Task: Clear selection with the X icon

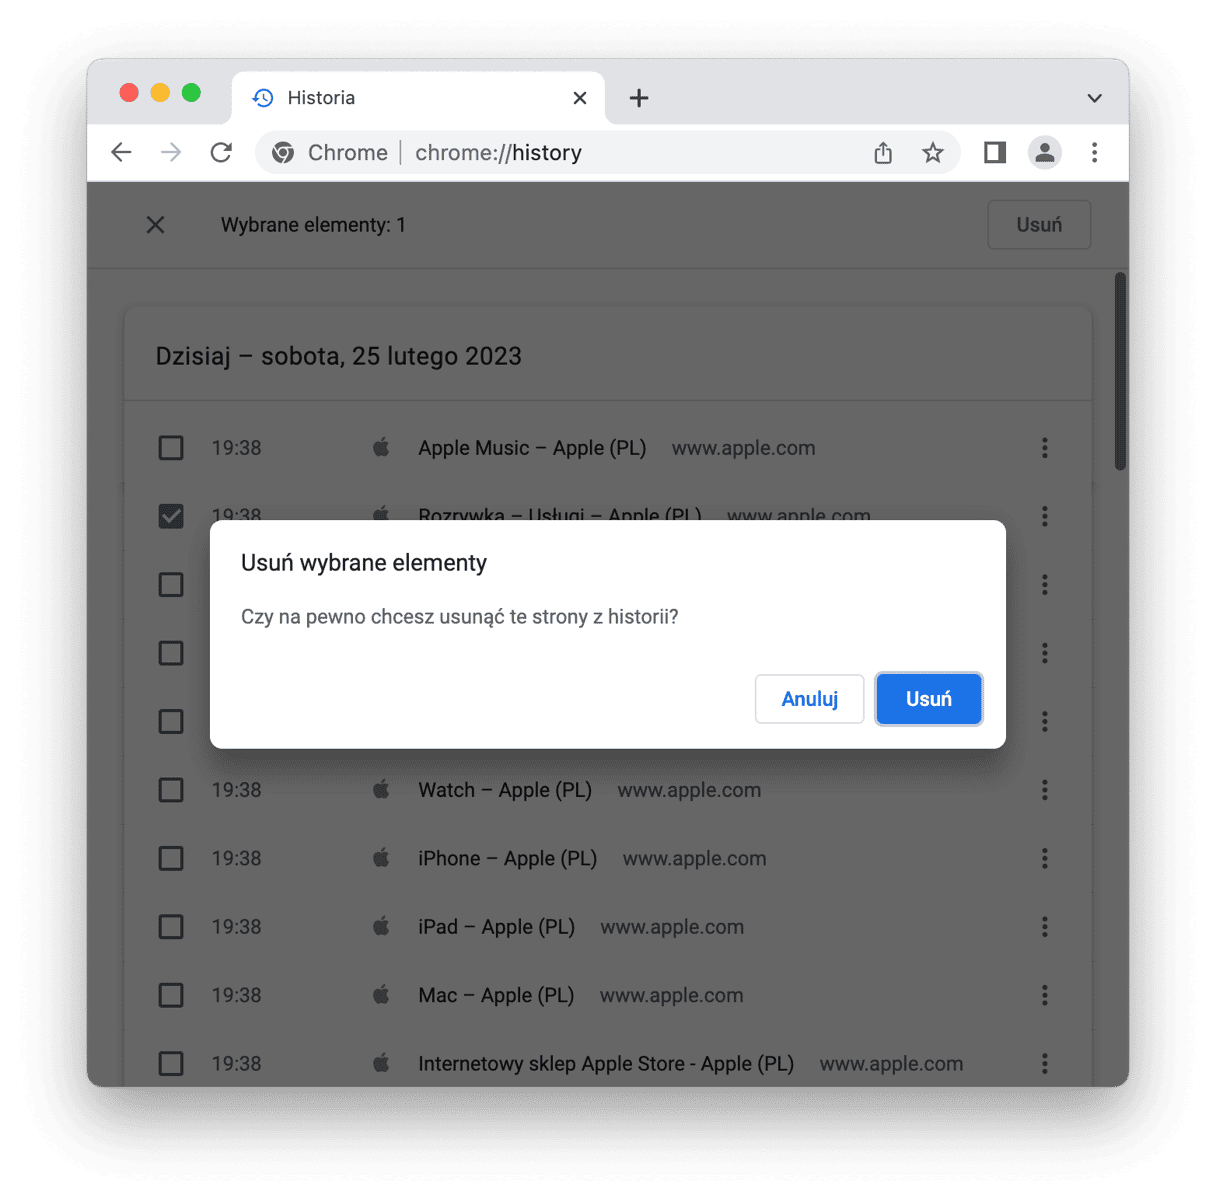Action: coord(155,225)
